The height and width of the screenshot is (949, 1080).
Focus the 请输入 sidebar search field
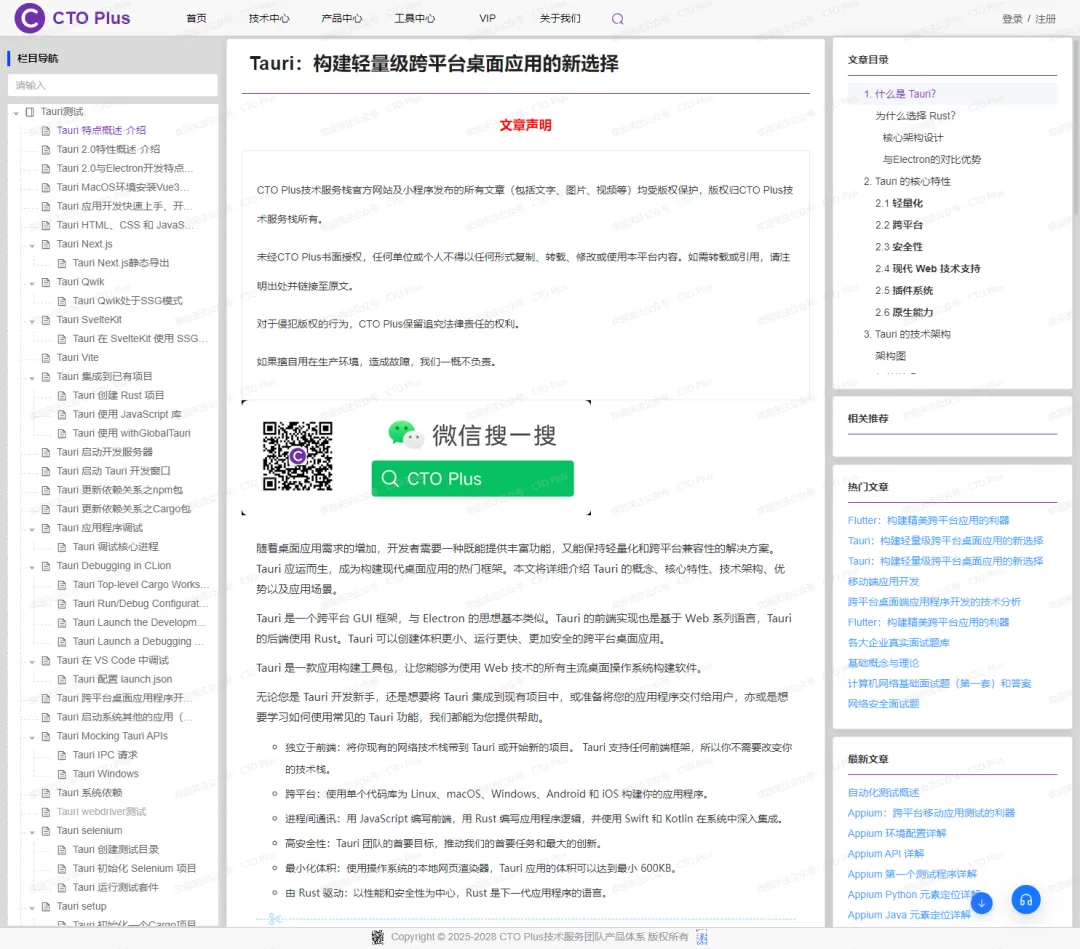[112, 85]
